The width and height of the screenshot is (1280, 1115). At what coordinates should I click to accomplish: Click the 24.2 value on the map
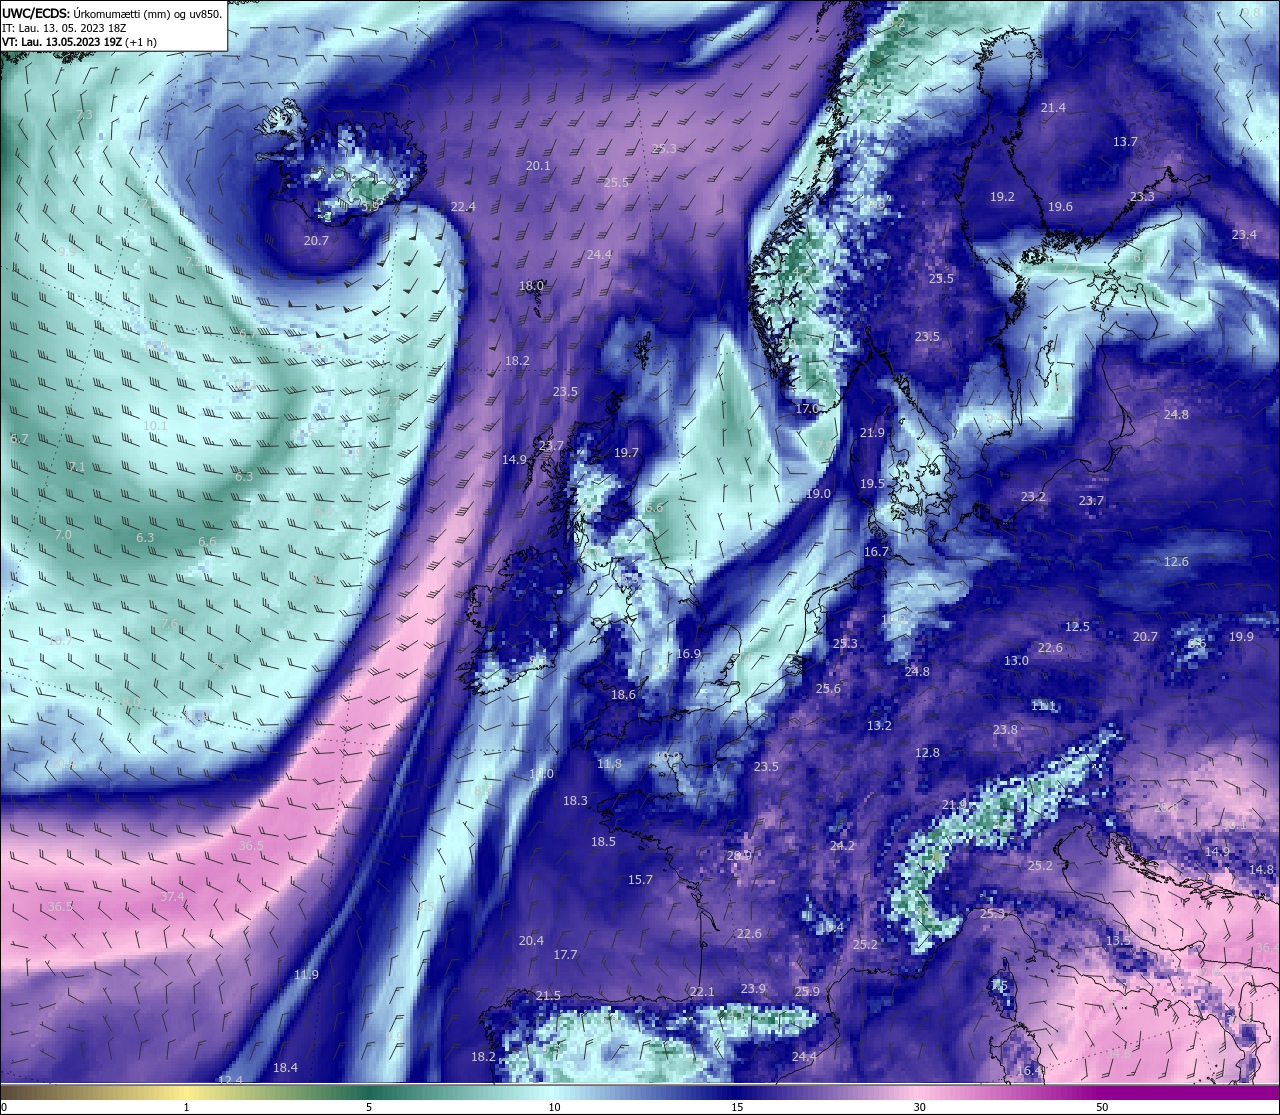[x=842, y=846]
